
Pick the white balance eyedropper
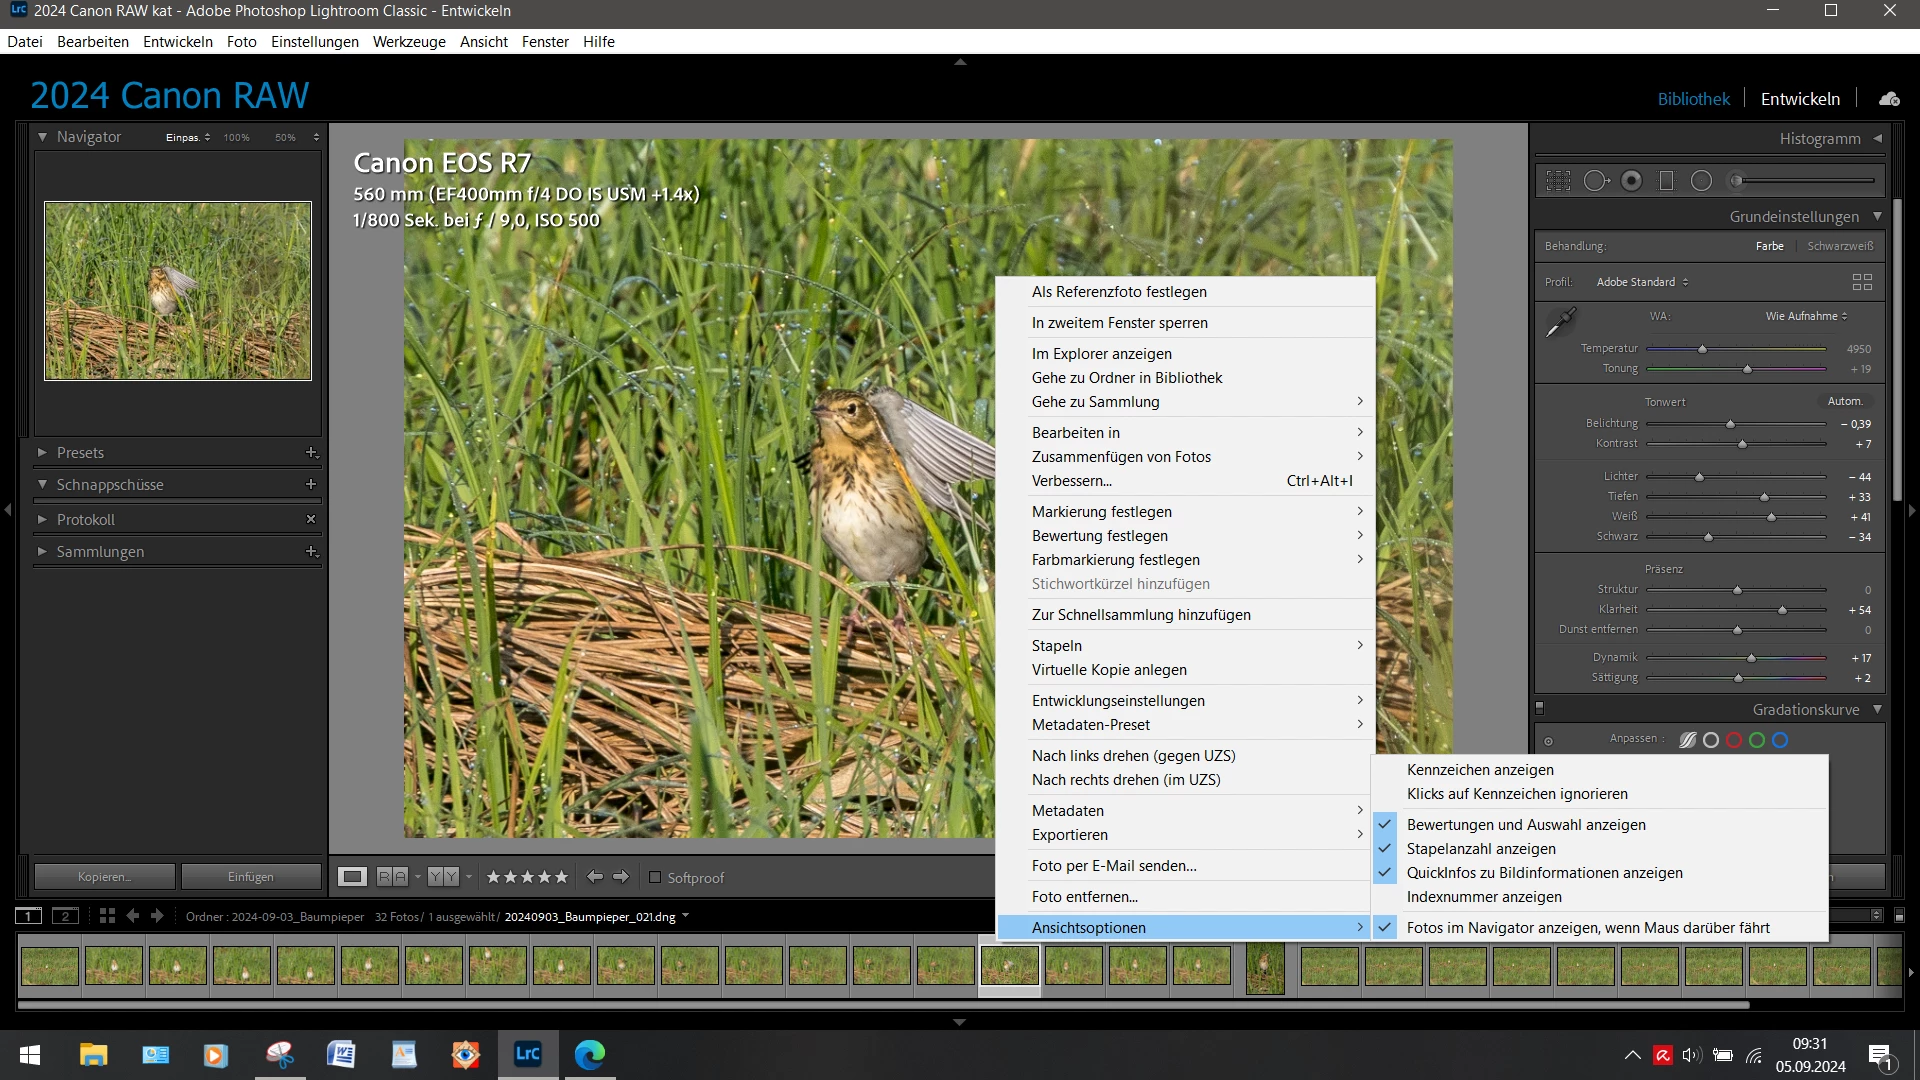1560,322
